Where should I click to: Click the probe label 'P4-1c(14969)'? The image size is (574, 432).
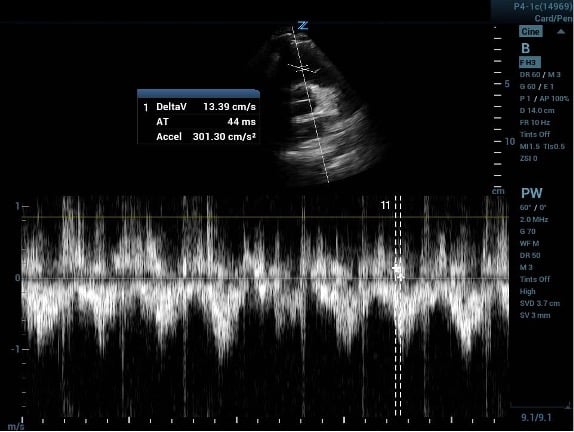542,7
